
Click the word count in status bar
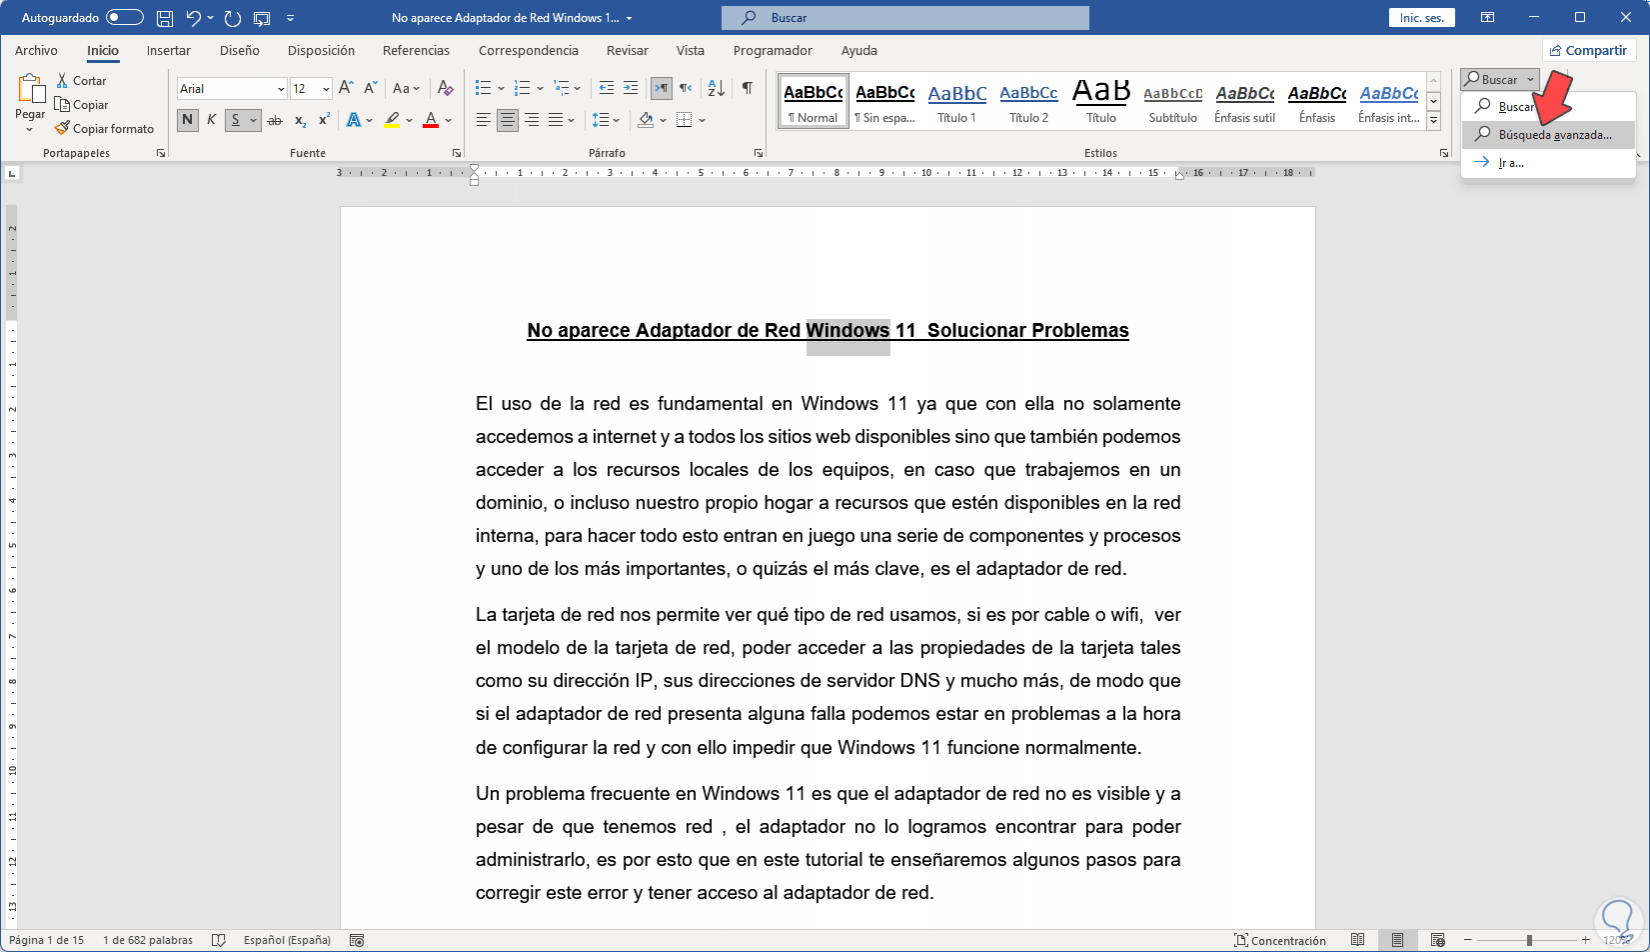pos(148,940)
